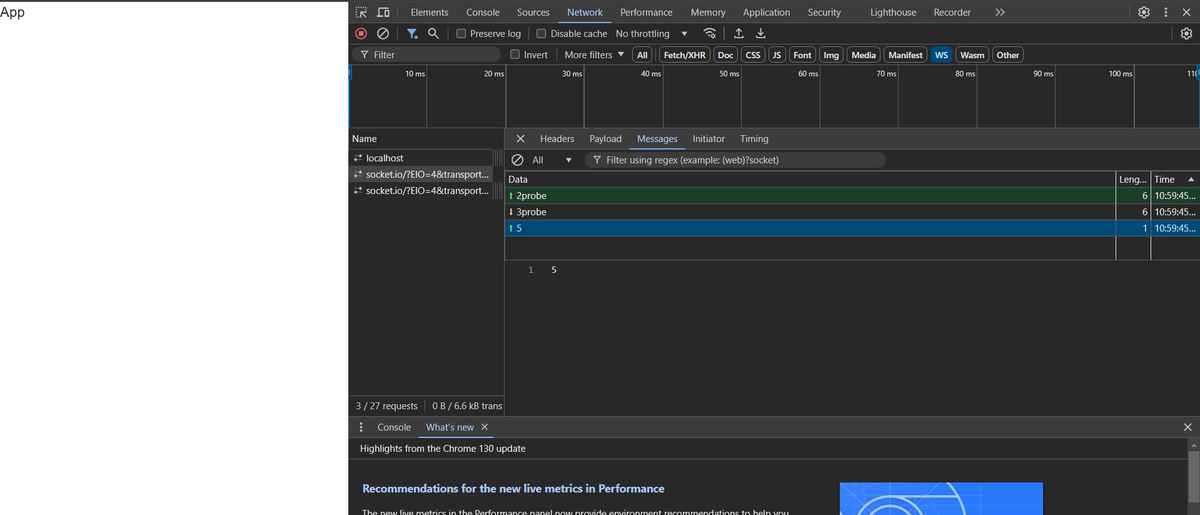Open the More filters dropdown
The height and width of the screenshot is (515, 1200).
click(x=594, y=55)
